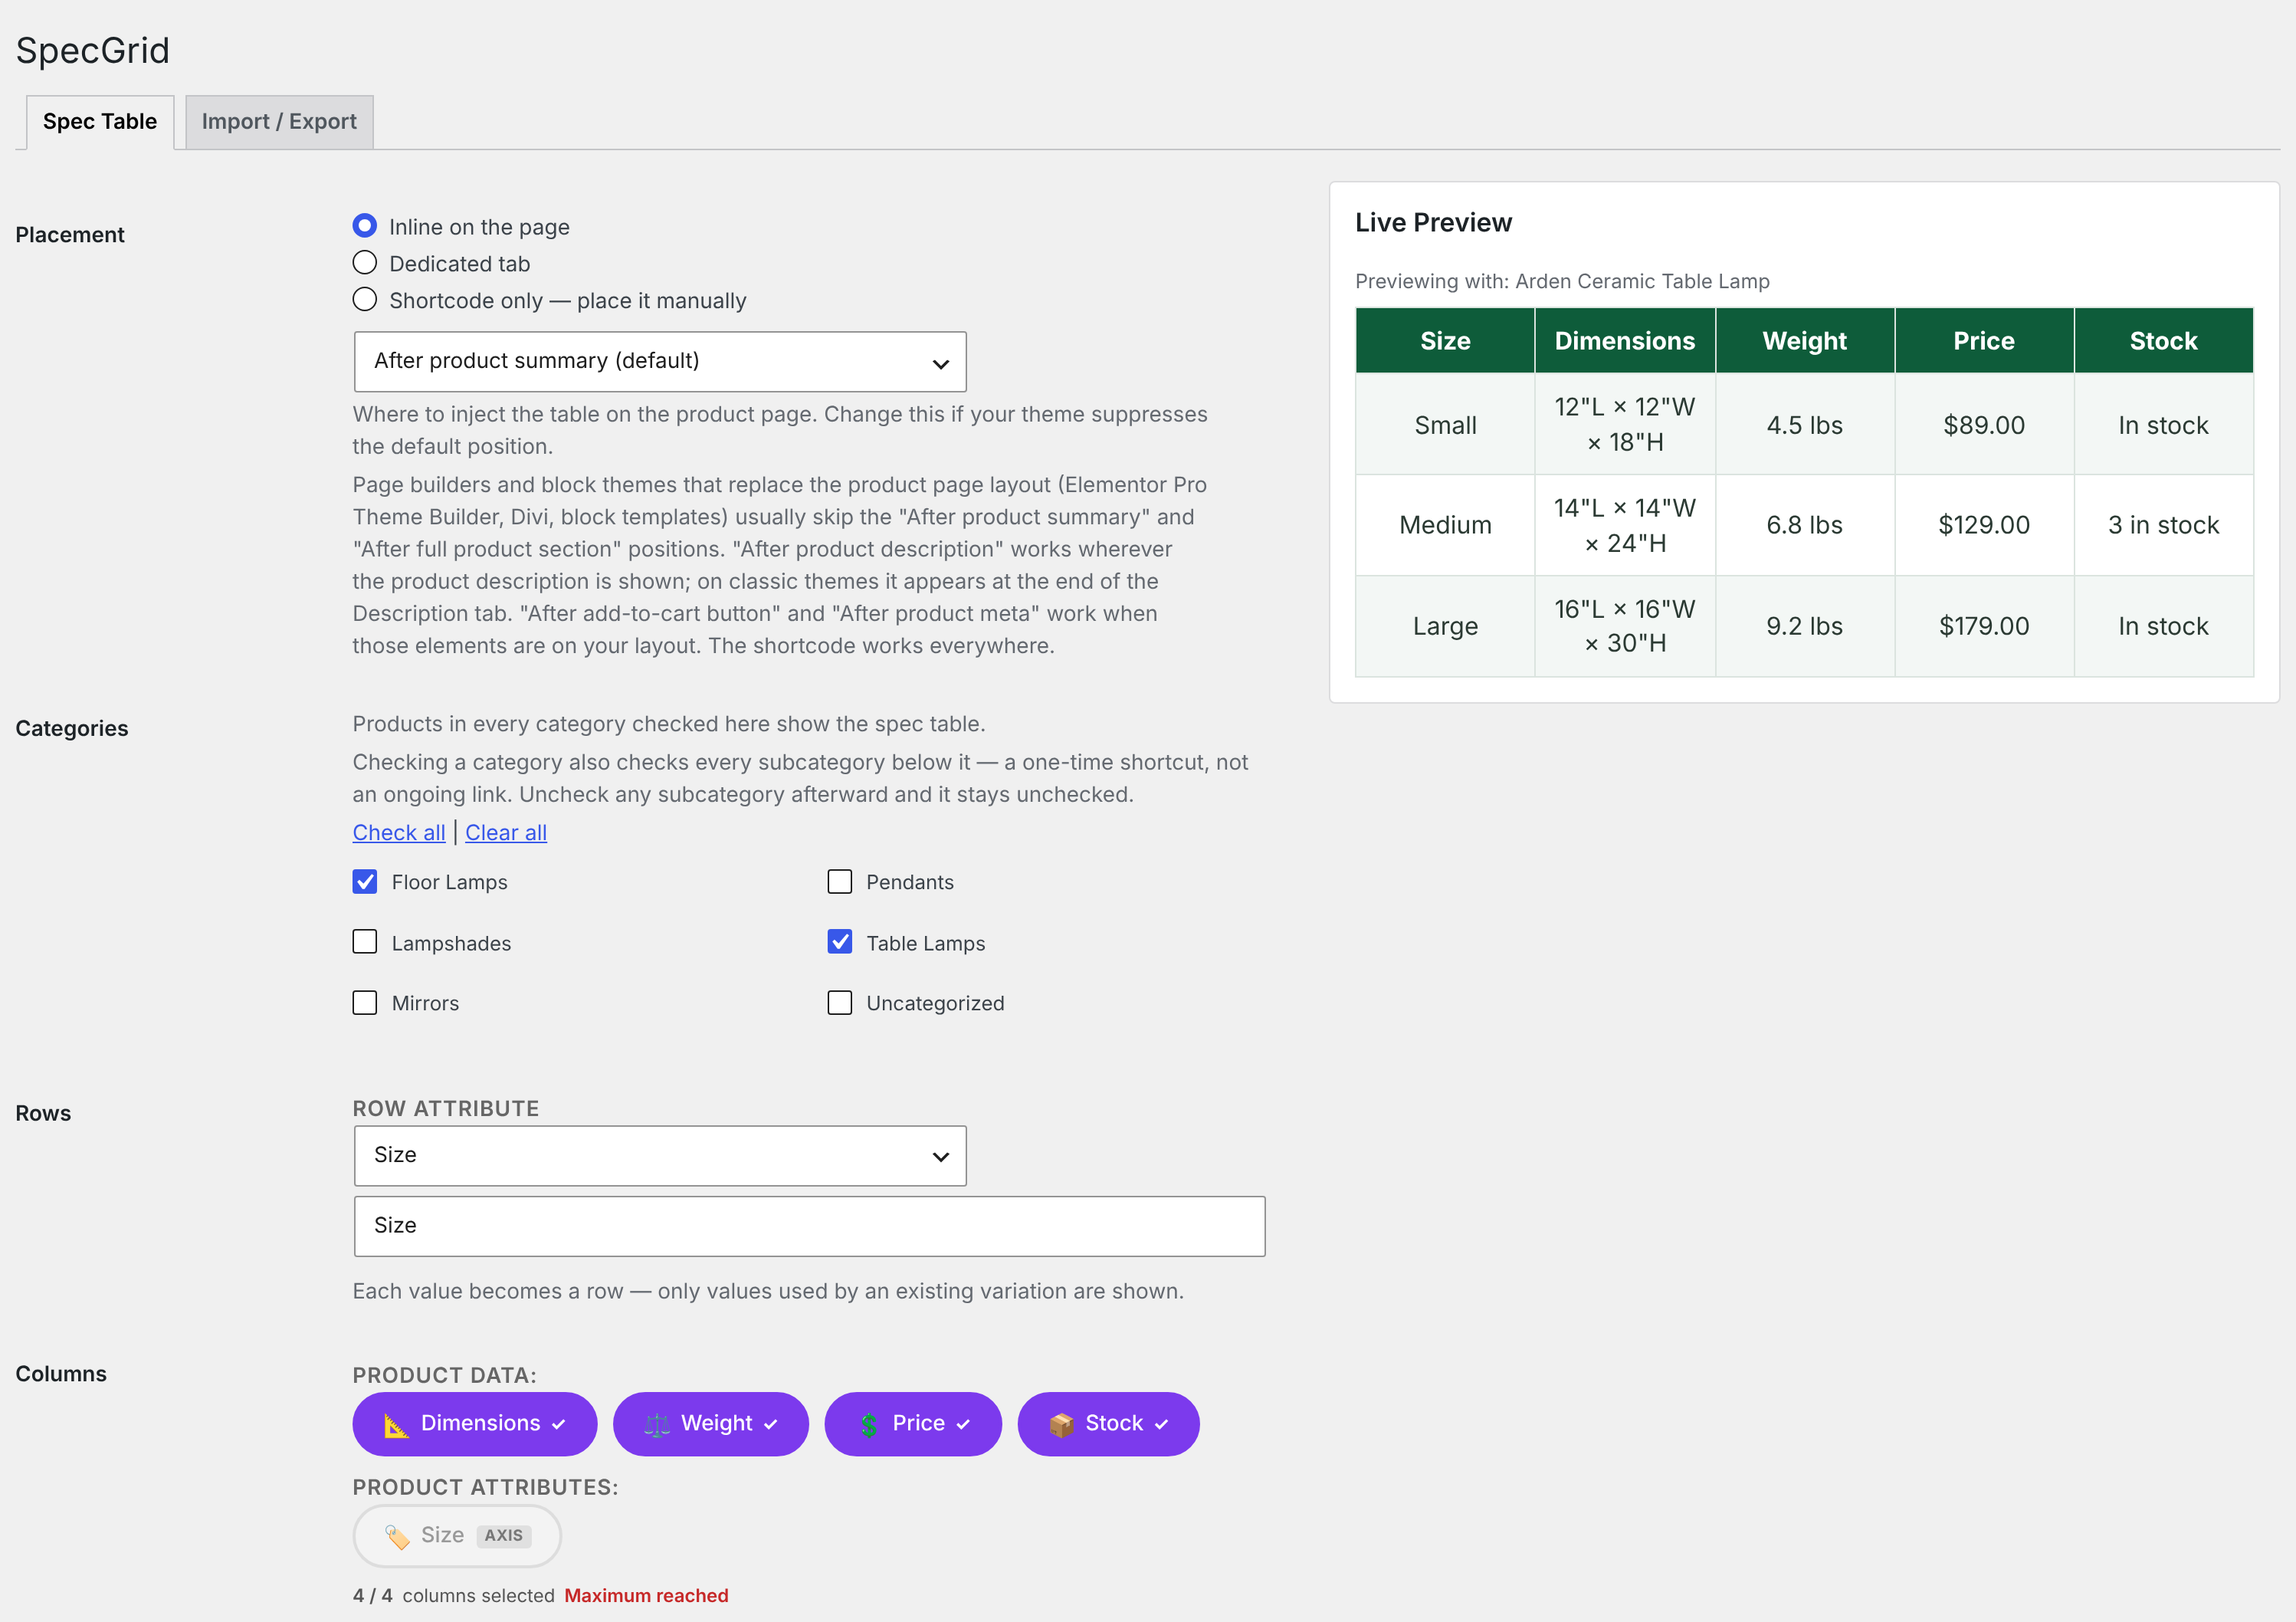Screen dimensions: 2296x1622
Task: Click the Stock header in preview table
Action: pyautogui.click(x=2164, y=341)
